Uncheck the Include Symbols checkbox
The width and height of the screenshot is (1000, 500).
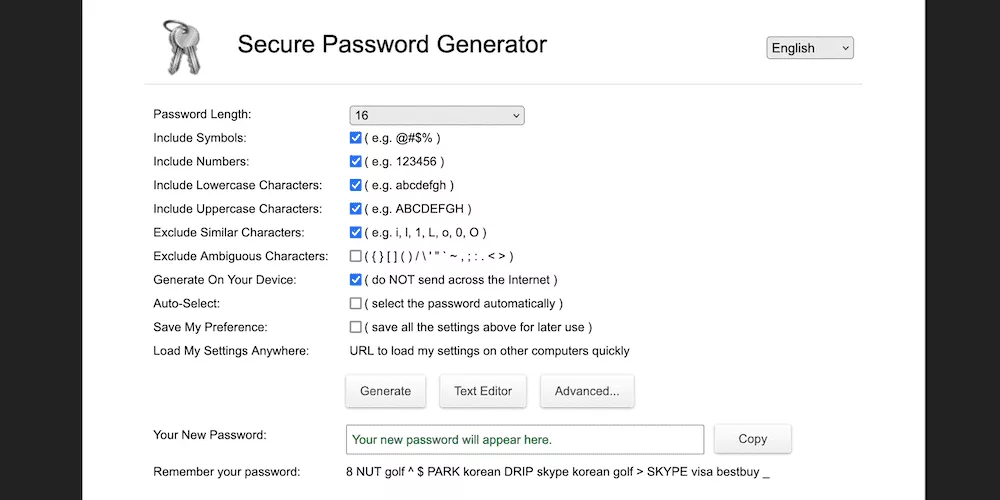point(355,138)
